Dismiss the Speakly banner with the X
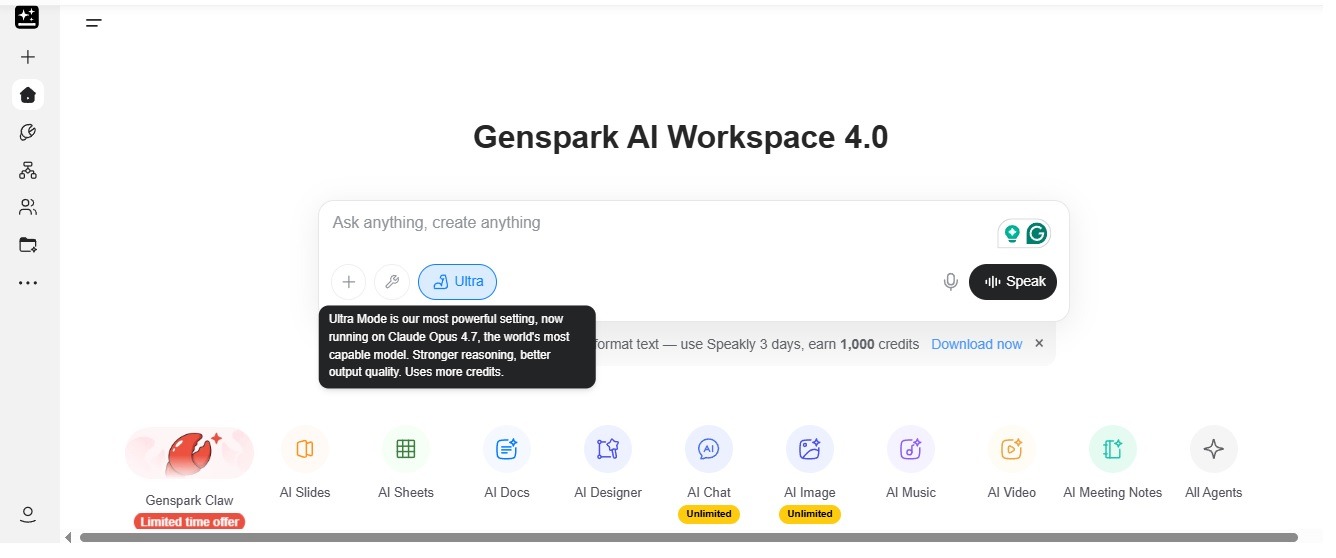This screenshot has height=558, width=1336. (x=1039, y=343)
